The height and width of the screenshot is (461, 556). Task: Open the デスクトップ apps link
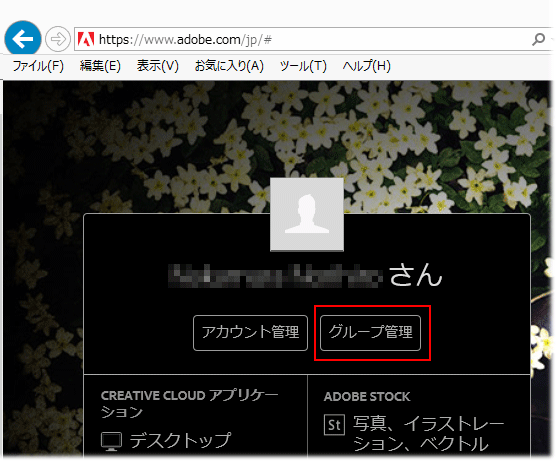point(180,440)
